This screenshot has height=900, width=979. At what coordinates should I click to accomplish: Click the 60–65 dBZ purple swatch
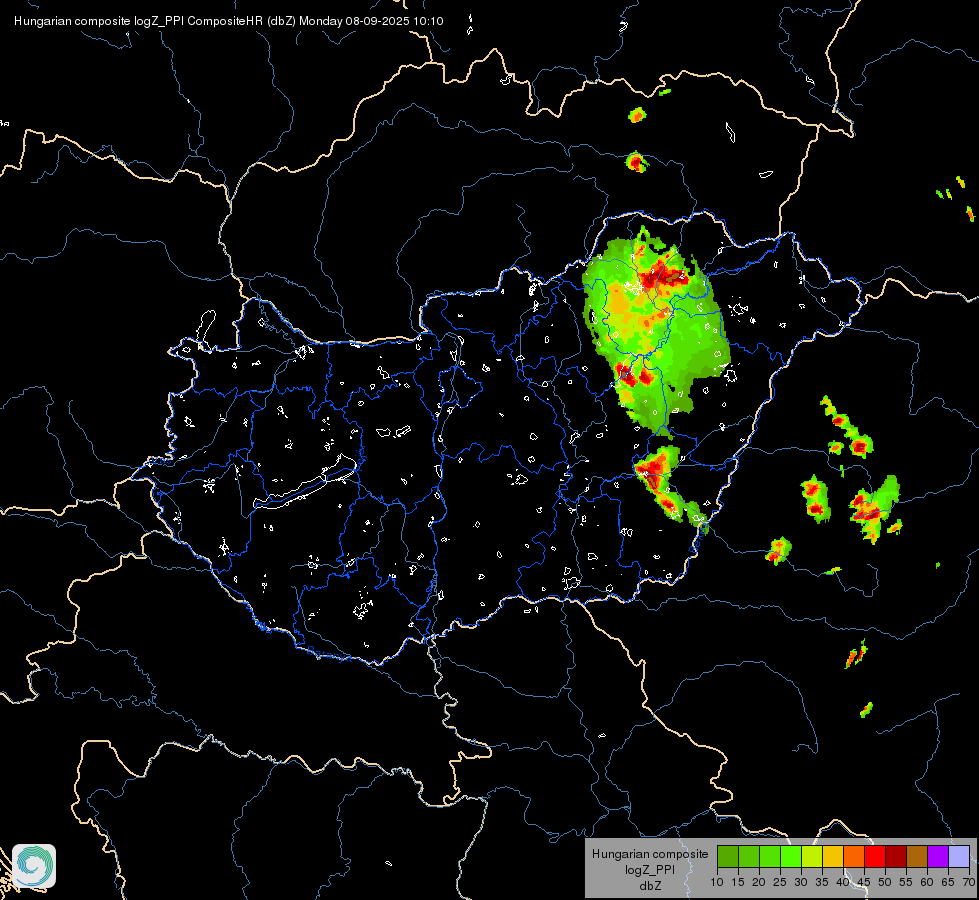pyautogui.click(x=938, y=856)
